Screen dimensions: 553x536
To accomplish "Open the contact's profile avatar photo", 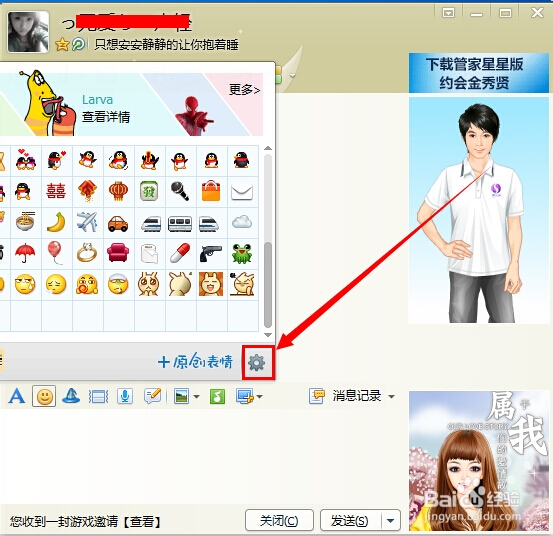I will 28,32.
